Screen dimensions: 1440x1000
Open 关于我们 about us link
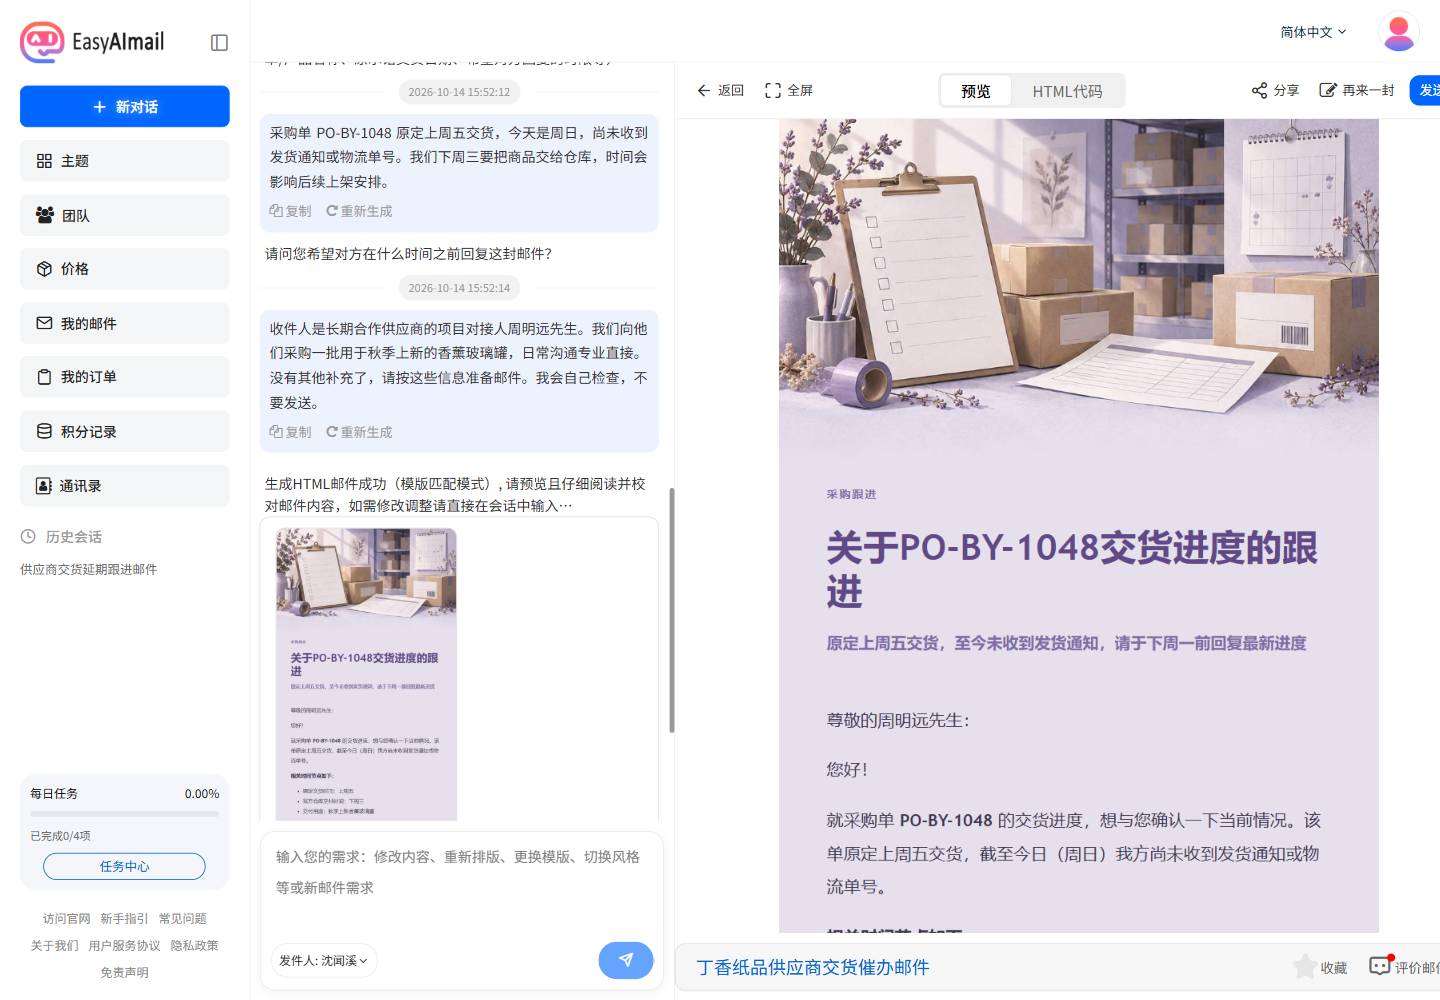pyautogui.click(x=54, y=945)
